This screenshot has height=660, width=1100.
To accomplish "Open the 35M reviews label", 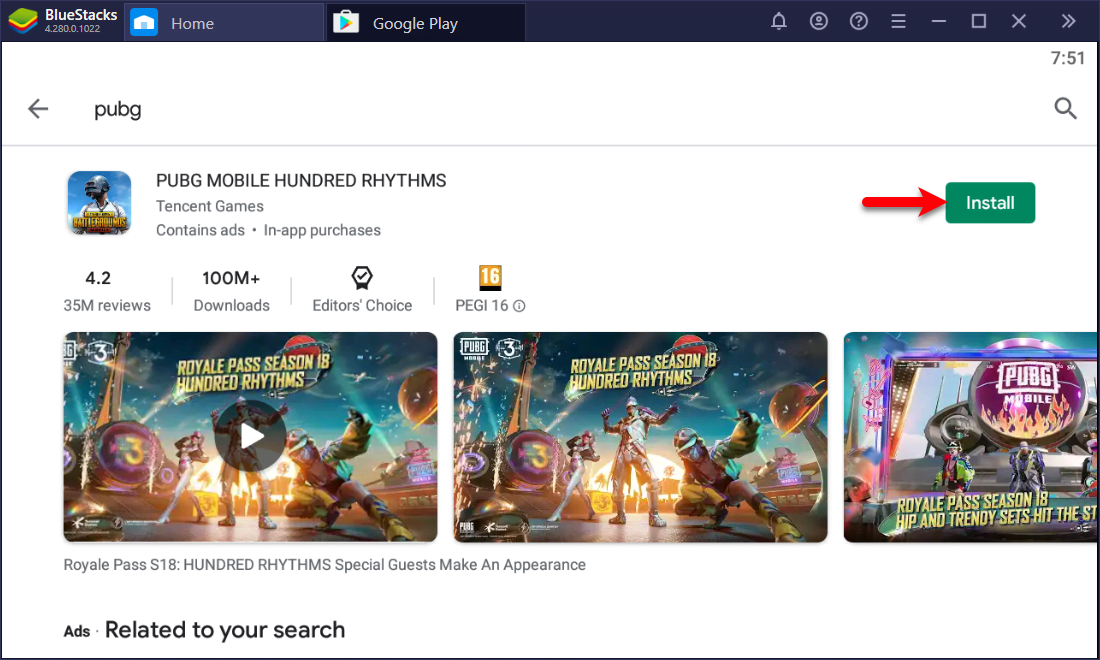I will 107,306.
